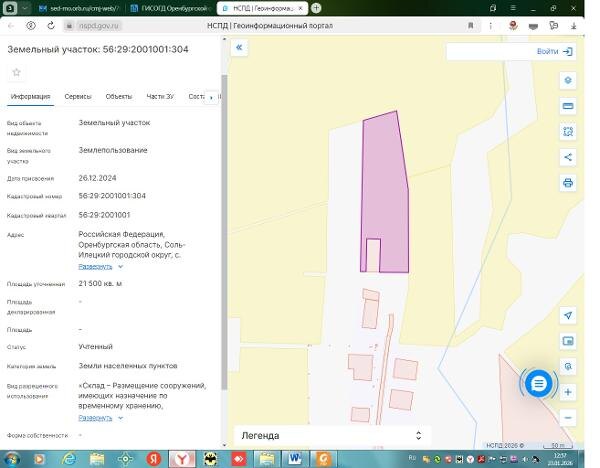Select date value 26.12.2024
This screenshot has height=468, width=600.
(97, 178)
